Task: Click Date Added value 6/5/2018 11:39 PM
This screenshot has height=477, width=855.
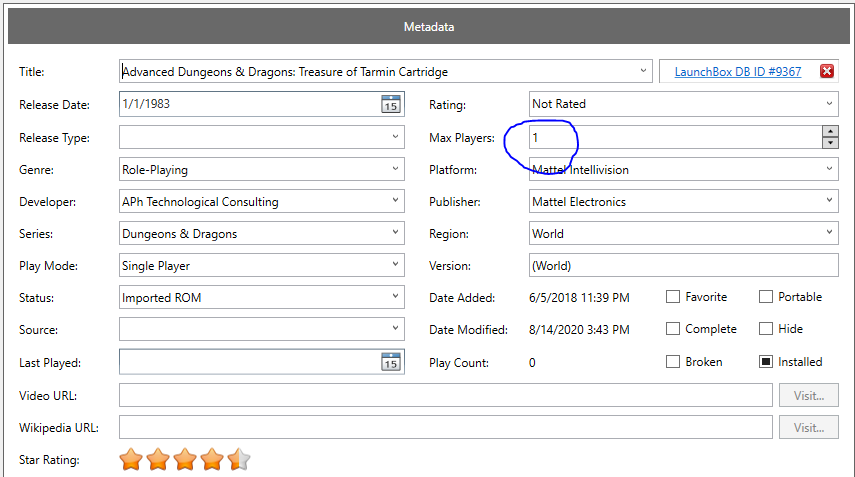Action: click(x=579, y=298)
